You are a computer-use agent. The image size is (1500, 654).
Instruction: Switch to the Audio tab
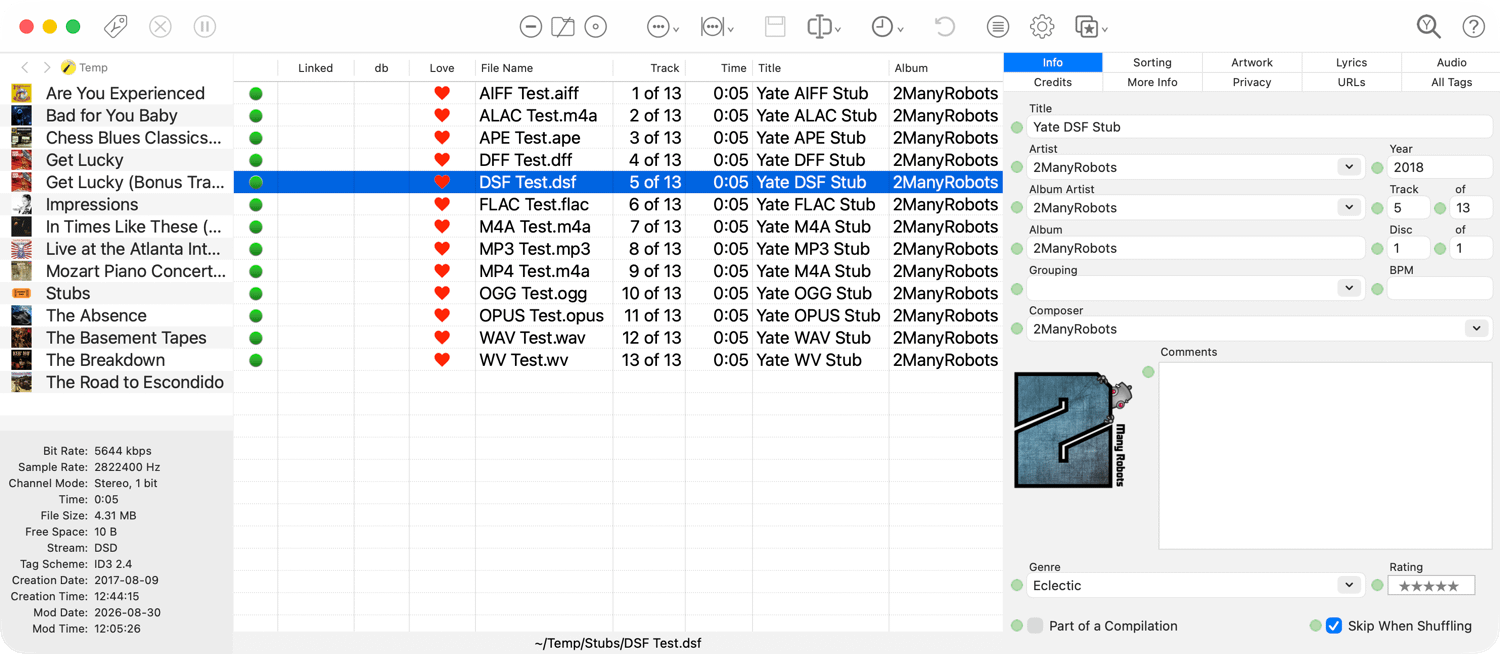tap(1451, 62)
